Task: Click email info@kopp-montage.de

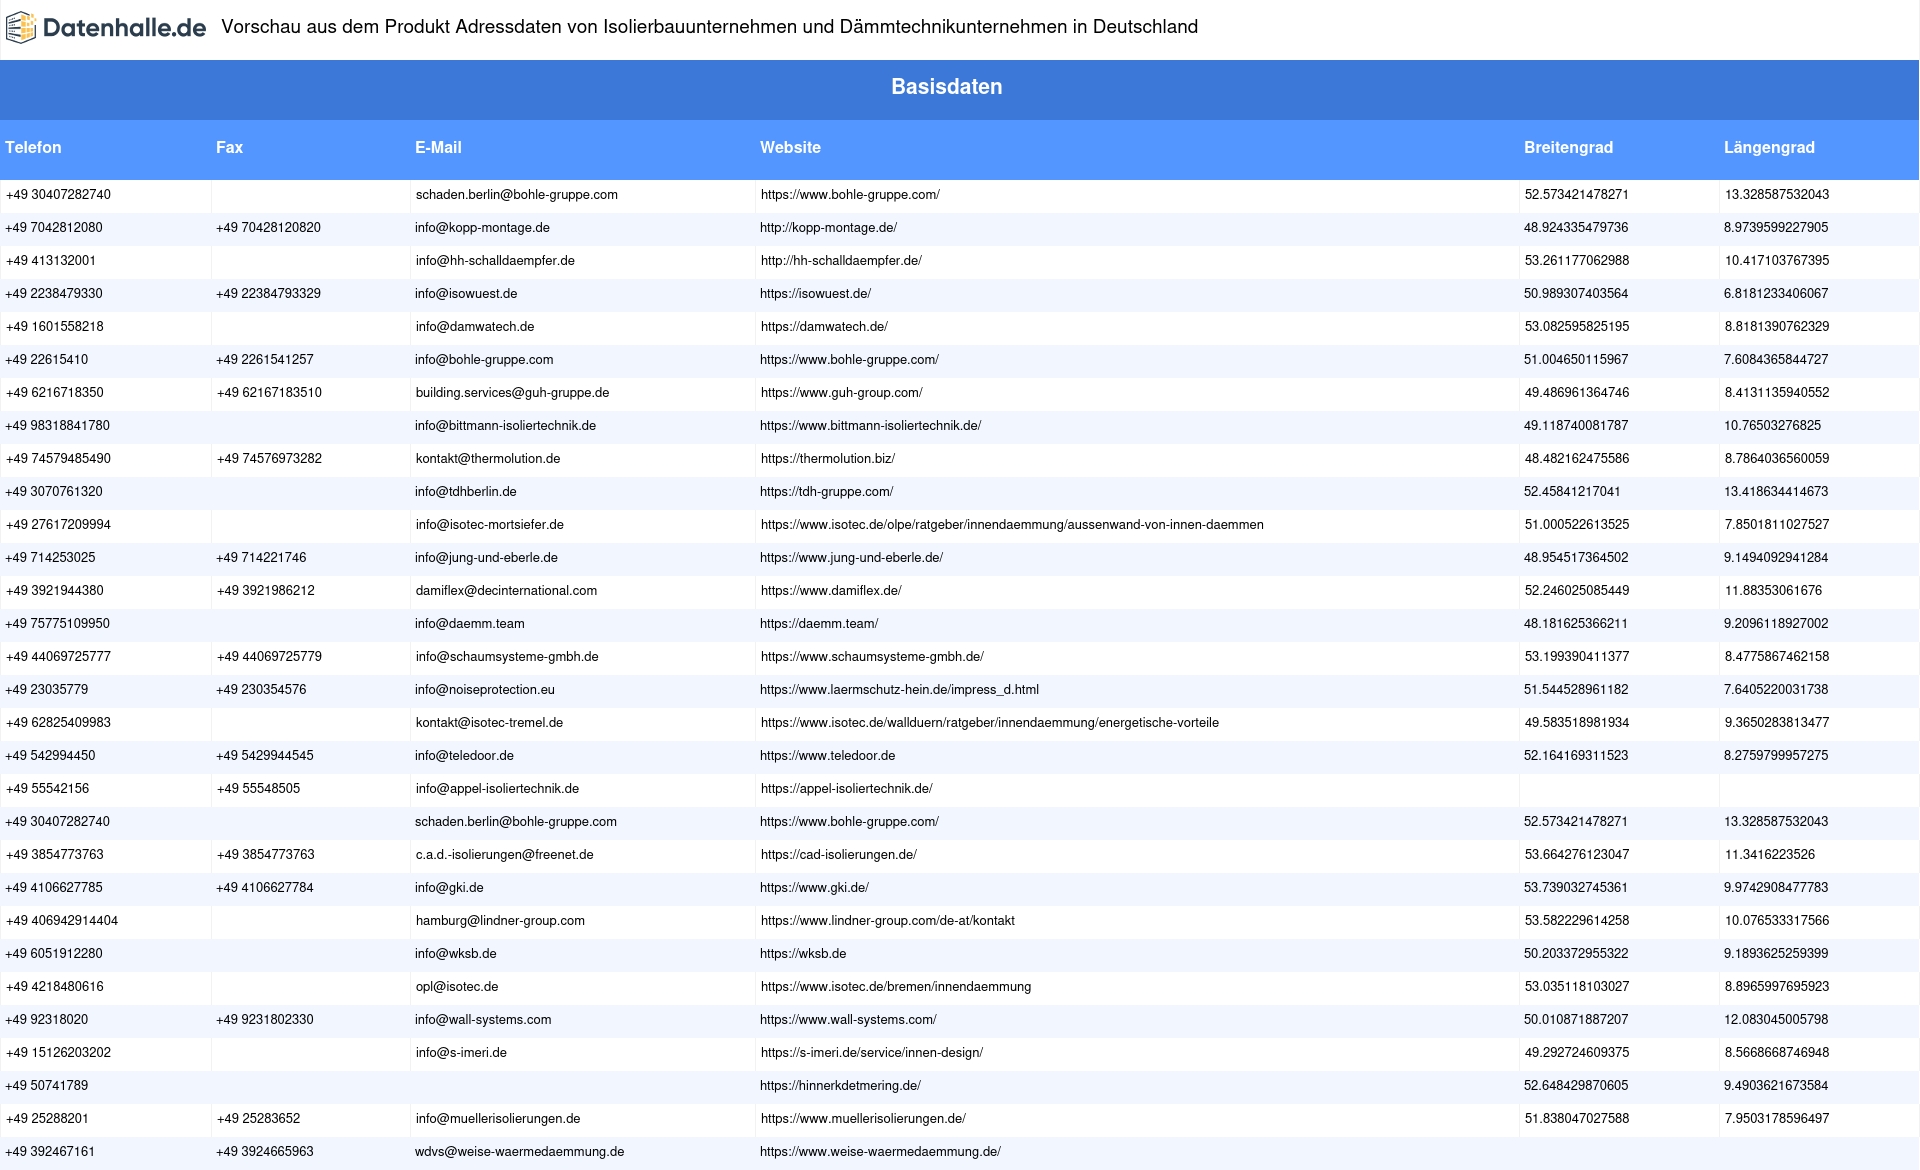Action: pos(482,228)
